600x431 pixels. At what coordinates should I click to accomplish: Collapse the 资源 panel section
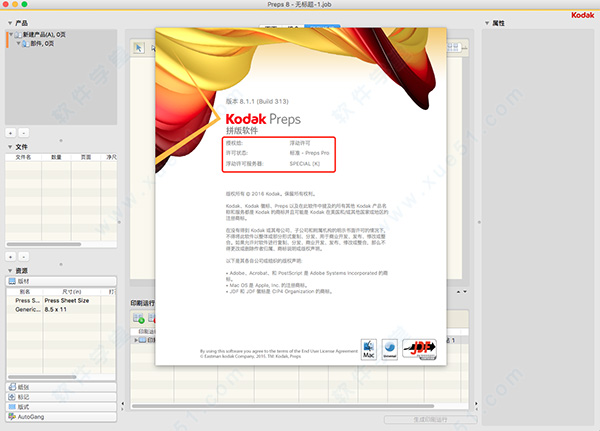[x=10, y=271]
